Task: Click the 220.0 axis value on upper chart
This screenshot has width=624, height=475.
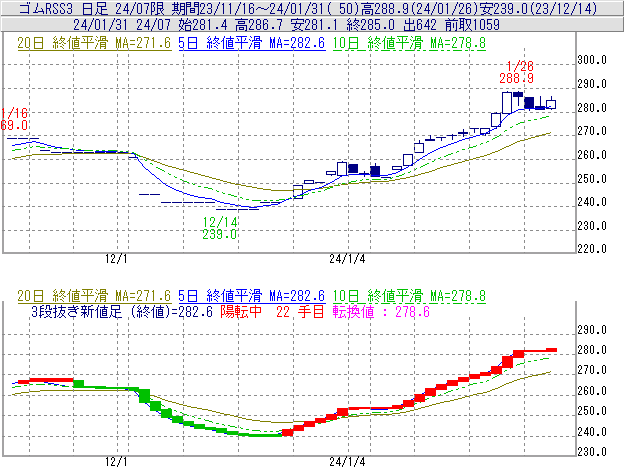Action: (x=592, y=249)
